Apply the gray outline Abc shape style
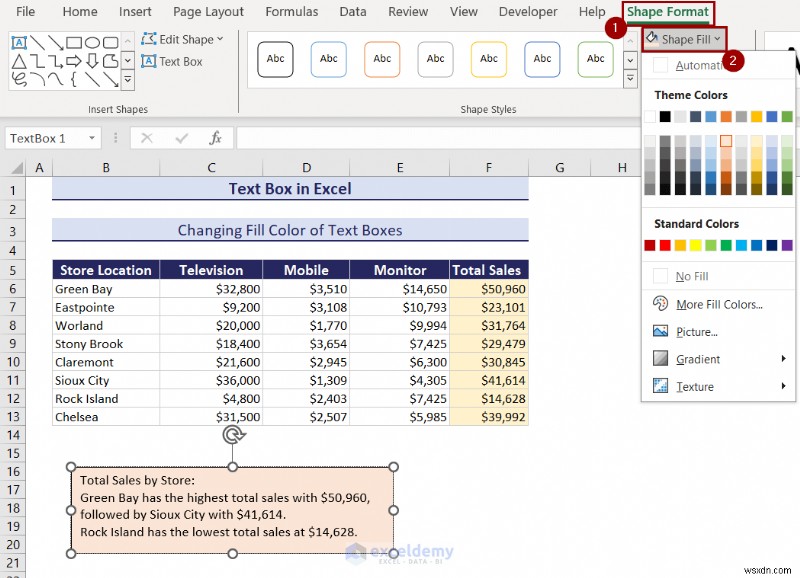 435,59
